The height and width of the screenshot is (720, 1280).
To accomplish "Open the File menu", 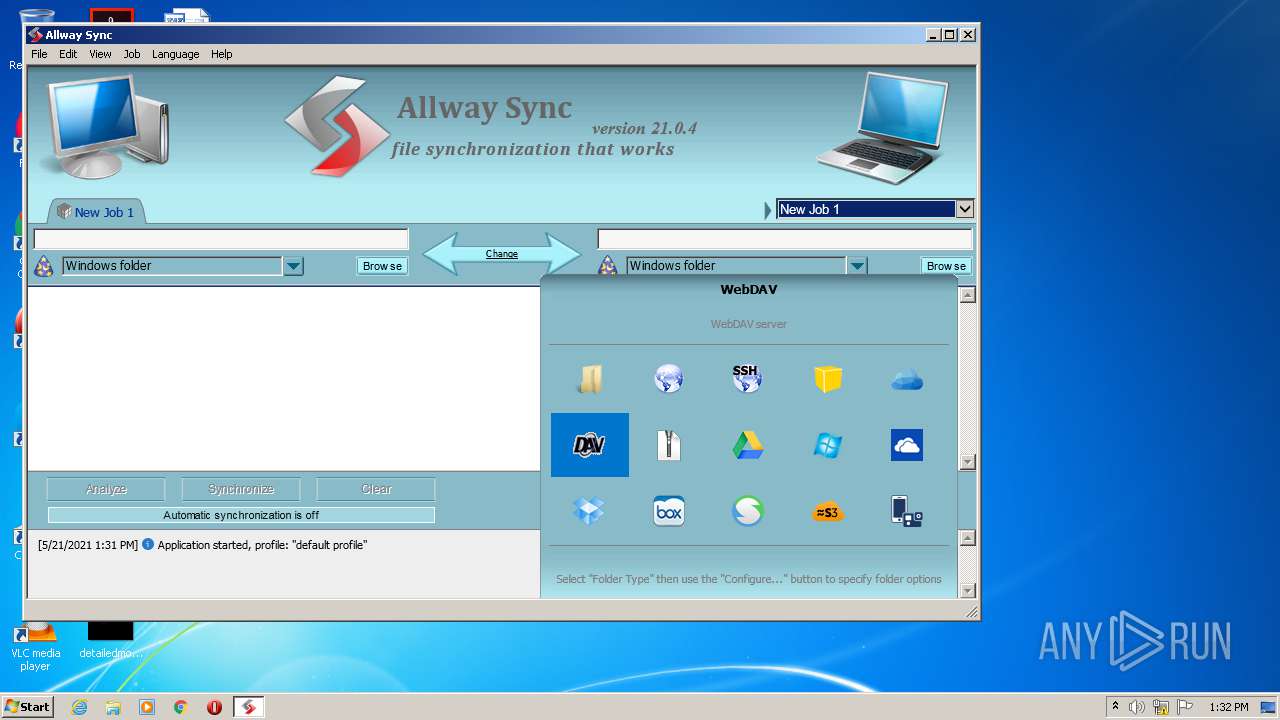I will (x=39, y=54).
